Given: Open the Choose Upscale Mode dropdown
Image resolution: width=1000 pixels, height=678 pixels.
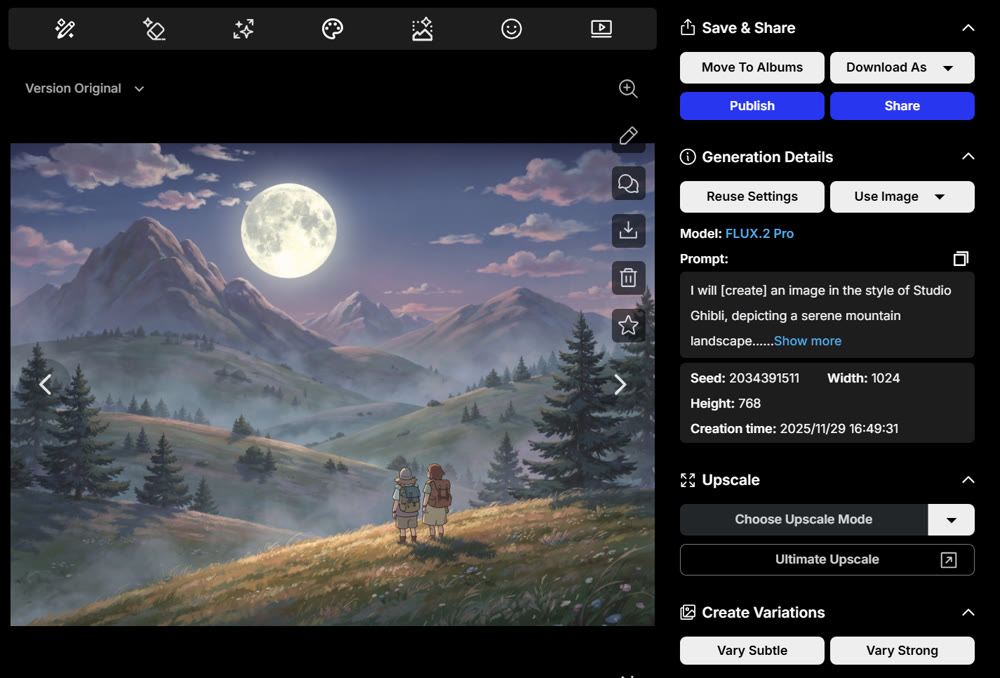Looking at the screenshot, I should pos(951,520).
